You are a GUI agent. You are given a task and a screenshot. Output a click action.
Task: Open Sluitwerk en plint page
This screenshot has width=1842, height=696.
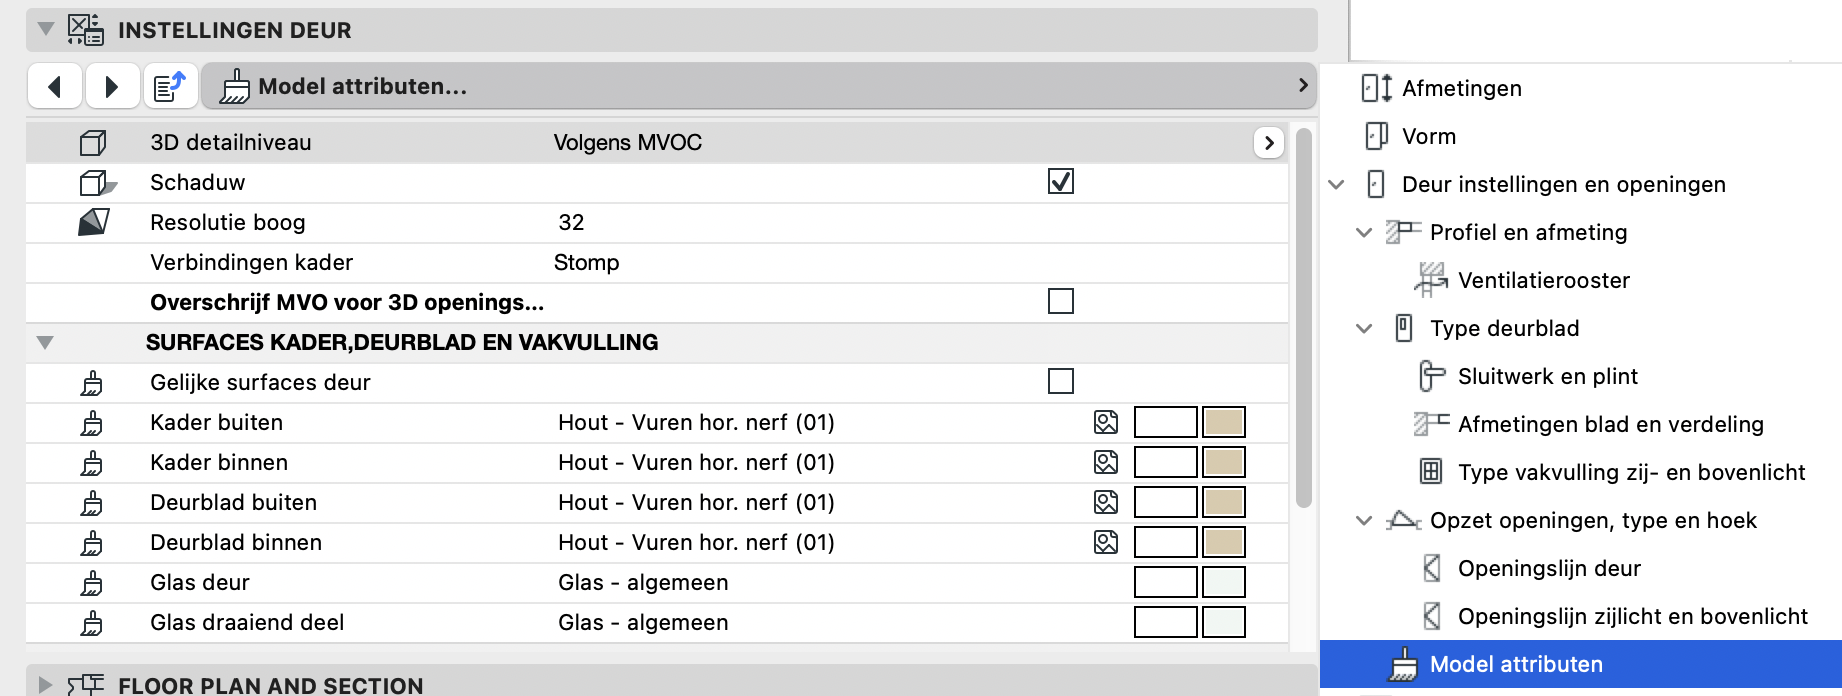pos(1547,376)
